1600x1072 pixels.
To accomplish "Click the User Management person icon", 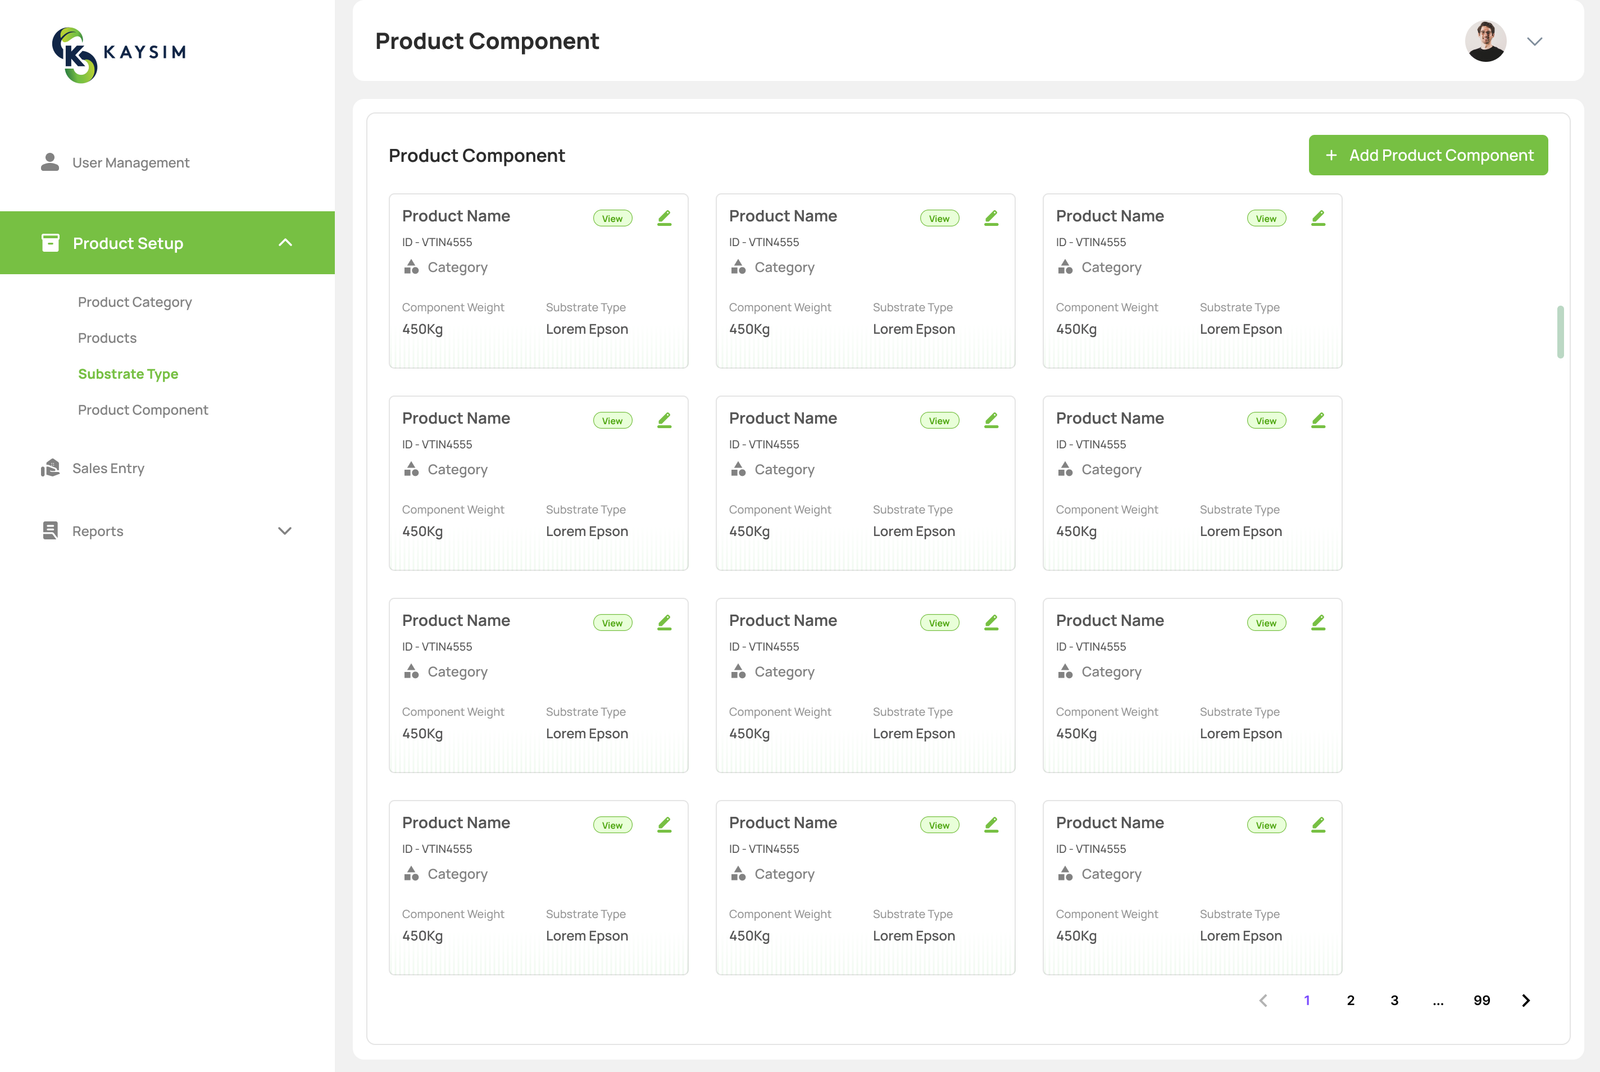I will [x=50, y=162].
